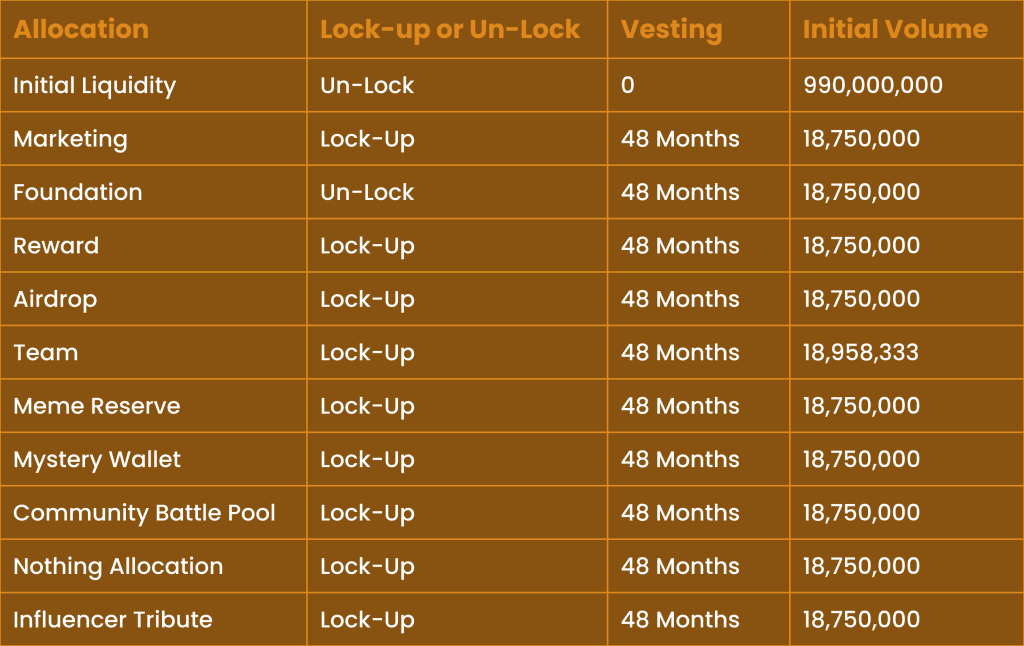
Task: Click the Influencer Tribute allocation cell
Action: point(113,620)
